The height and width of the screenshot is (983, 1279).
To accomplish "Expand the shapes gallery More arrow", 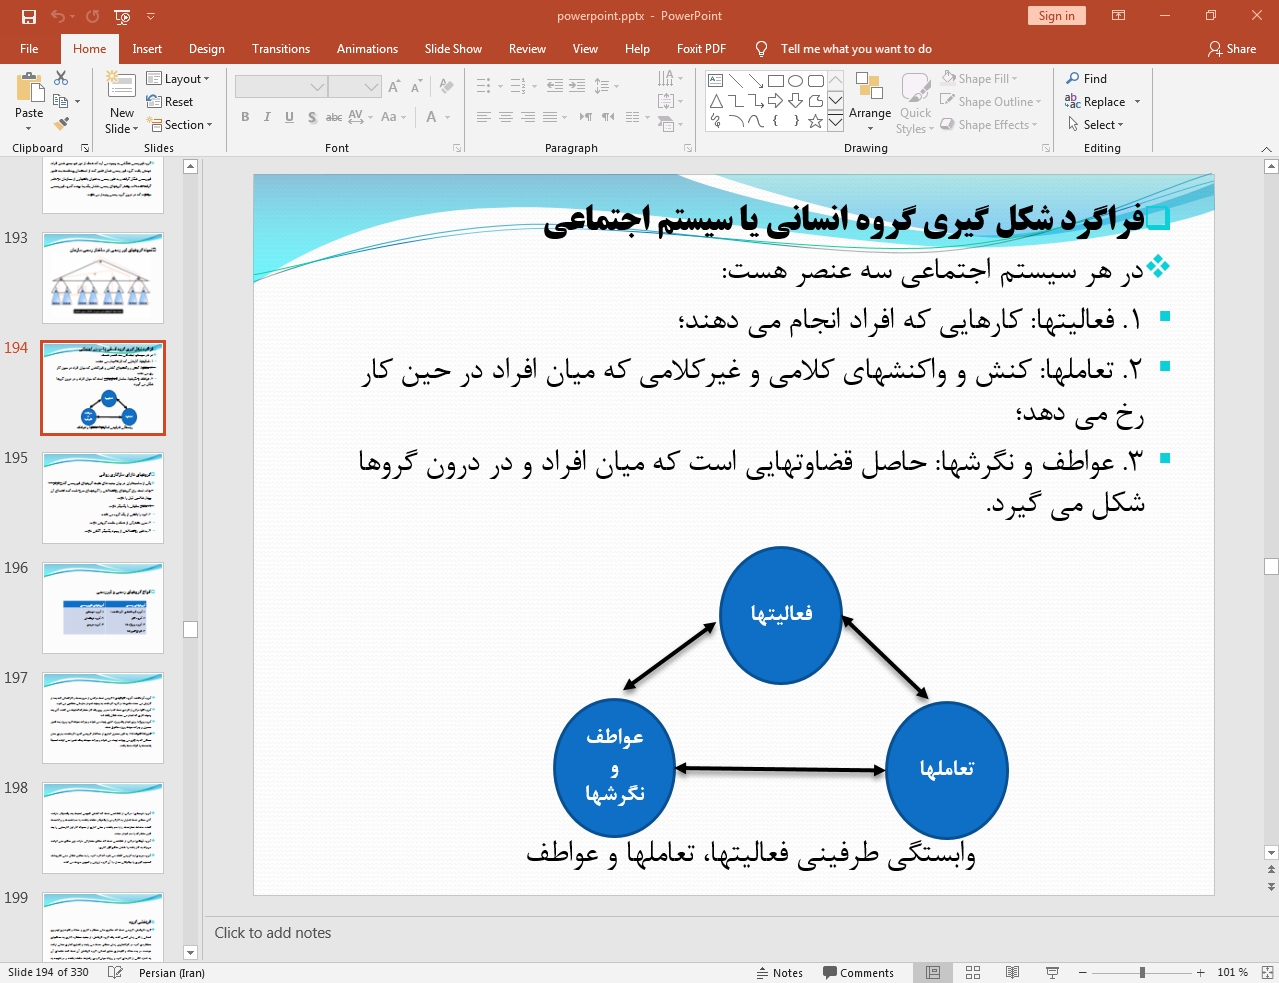I will click(x=835, y=122).
